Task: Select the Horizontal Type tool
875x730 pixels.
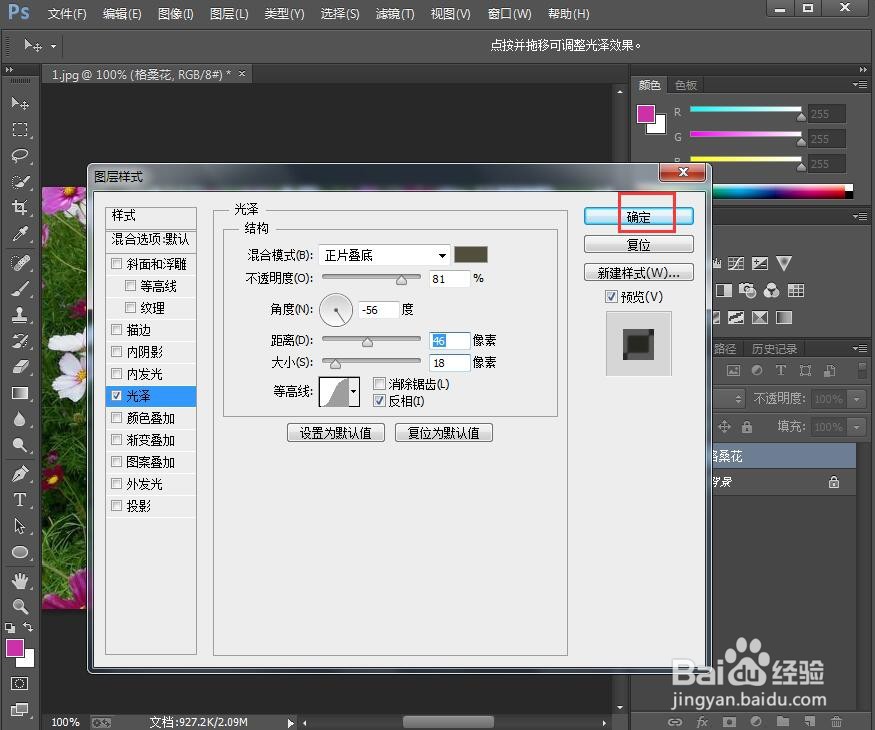Action: tap(20, 500)
